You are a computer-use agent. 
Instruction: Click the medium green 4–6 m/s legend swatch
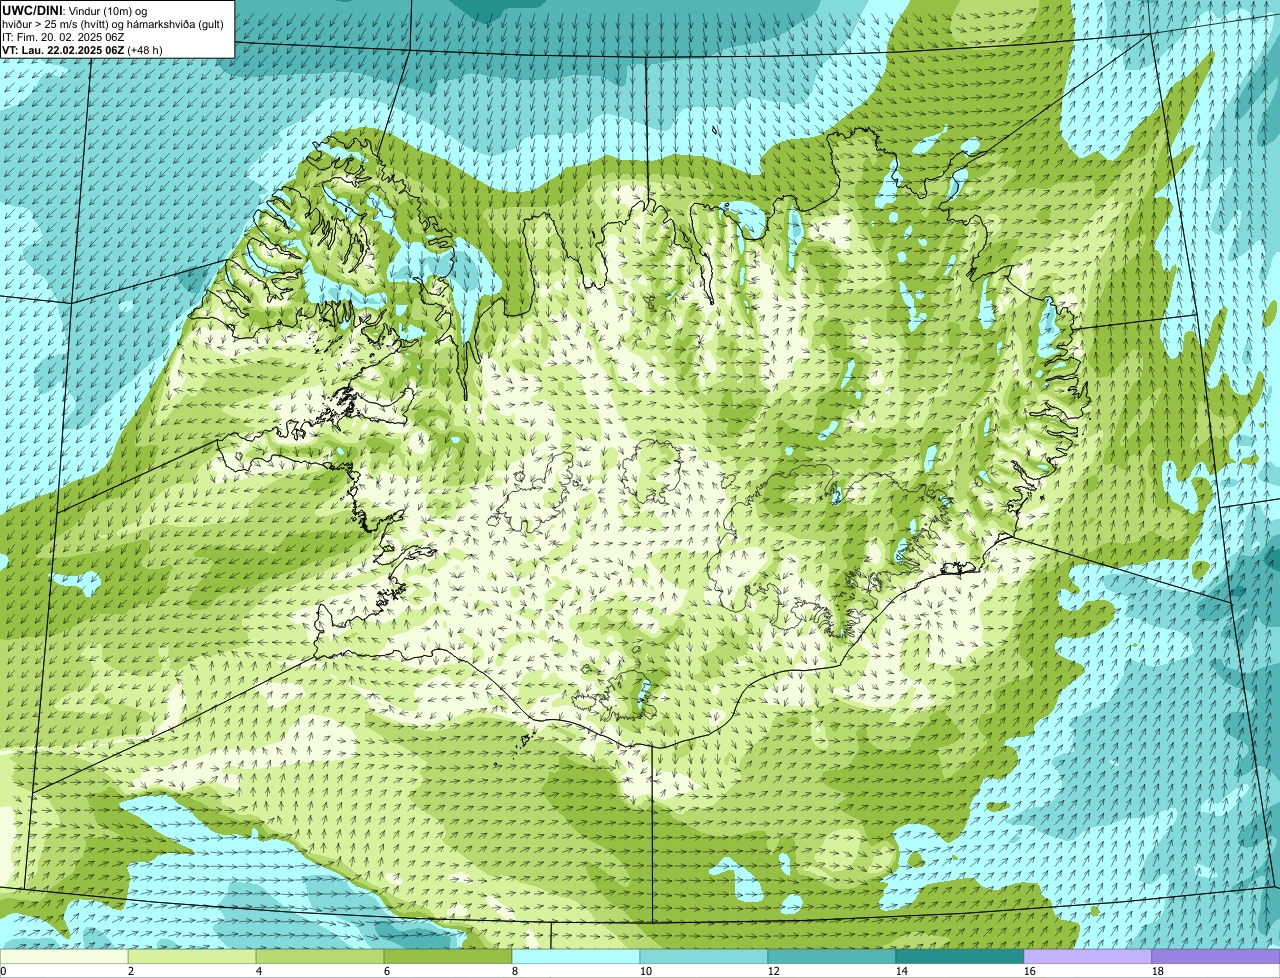click(320, 957)
